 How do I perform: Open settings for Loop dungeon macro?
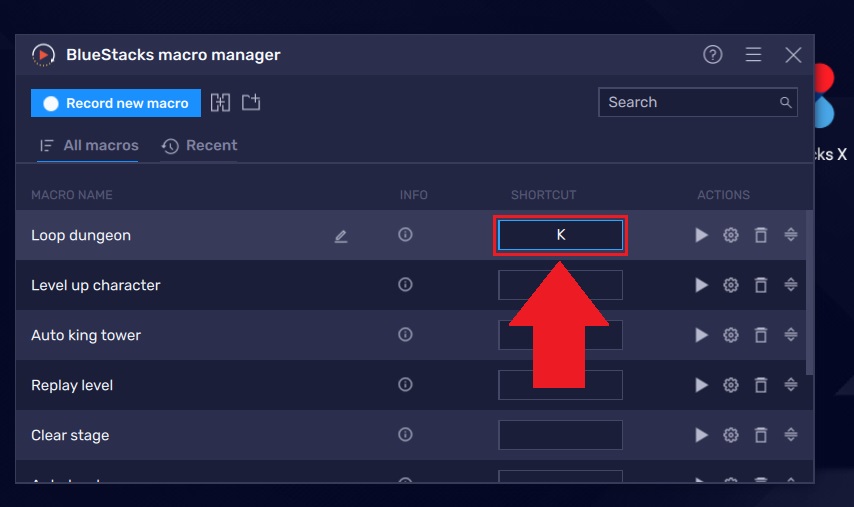tap(731, 235)
